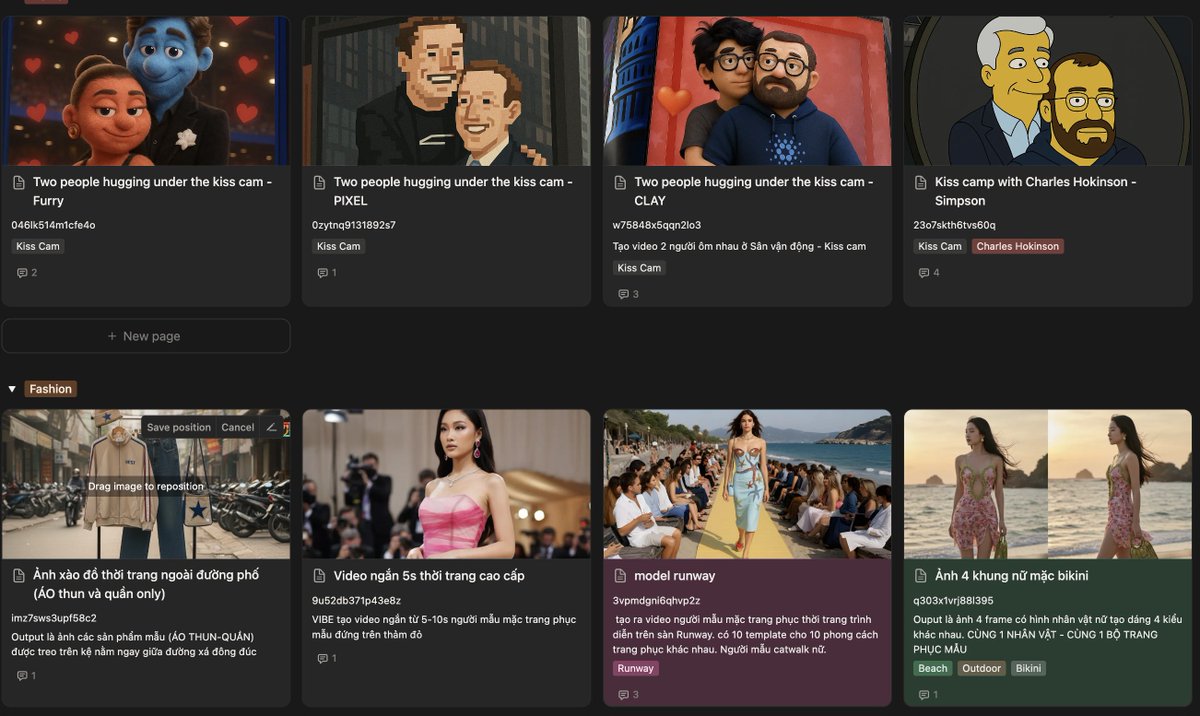Open comments on Kiss cam PIXEL card
Screen dimensions: 1200x716
click(327, 273)
